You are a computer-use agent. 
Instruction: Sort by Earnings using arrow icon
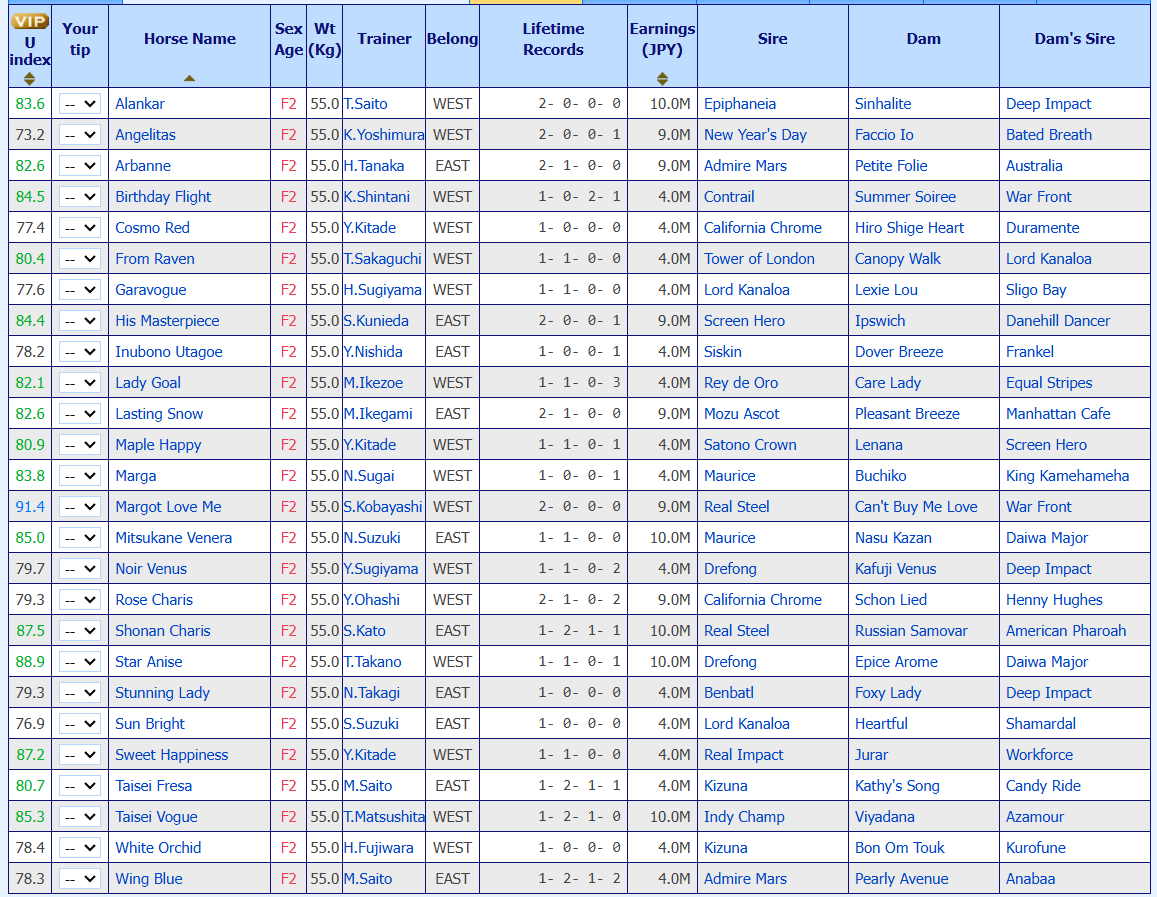point(662,79)
